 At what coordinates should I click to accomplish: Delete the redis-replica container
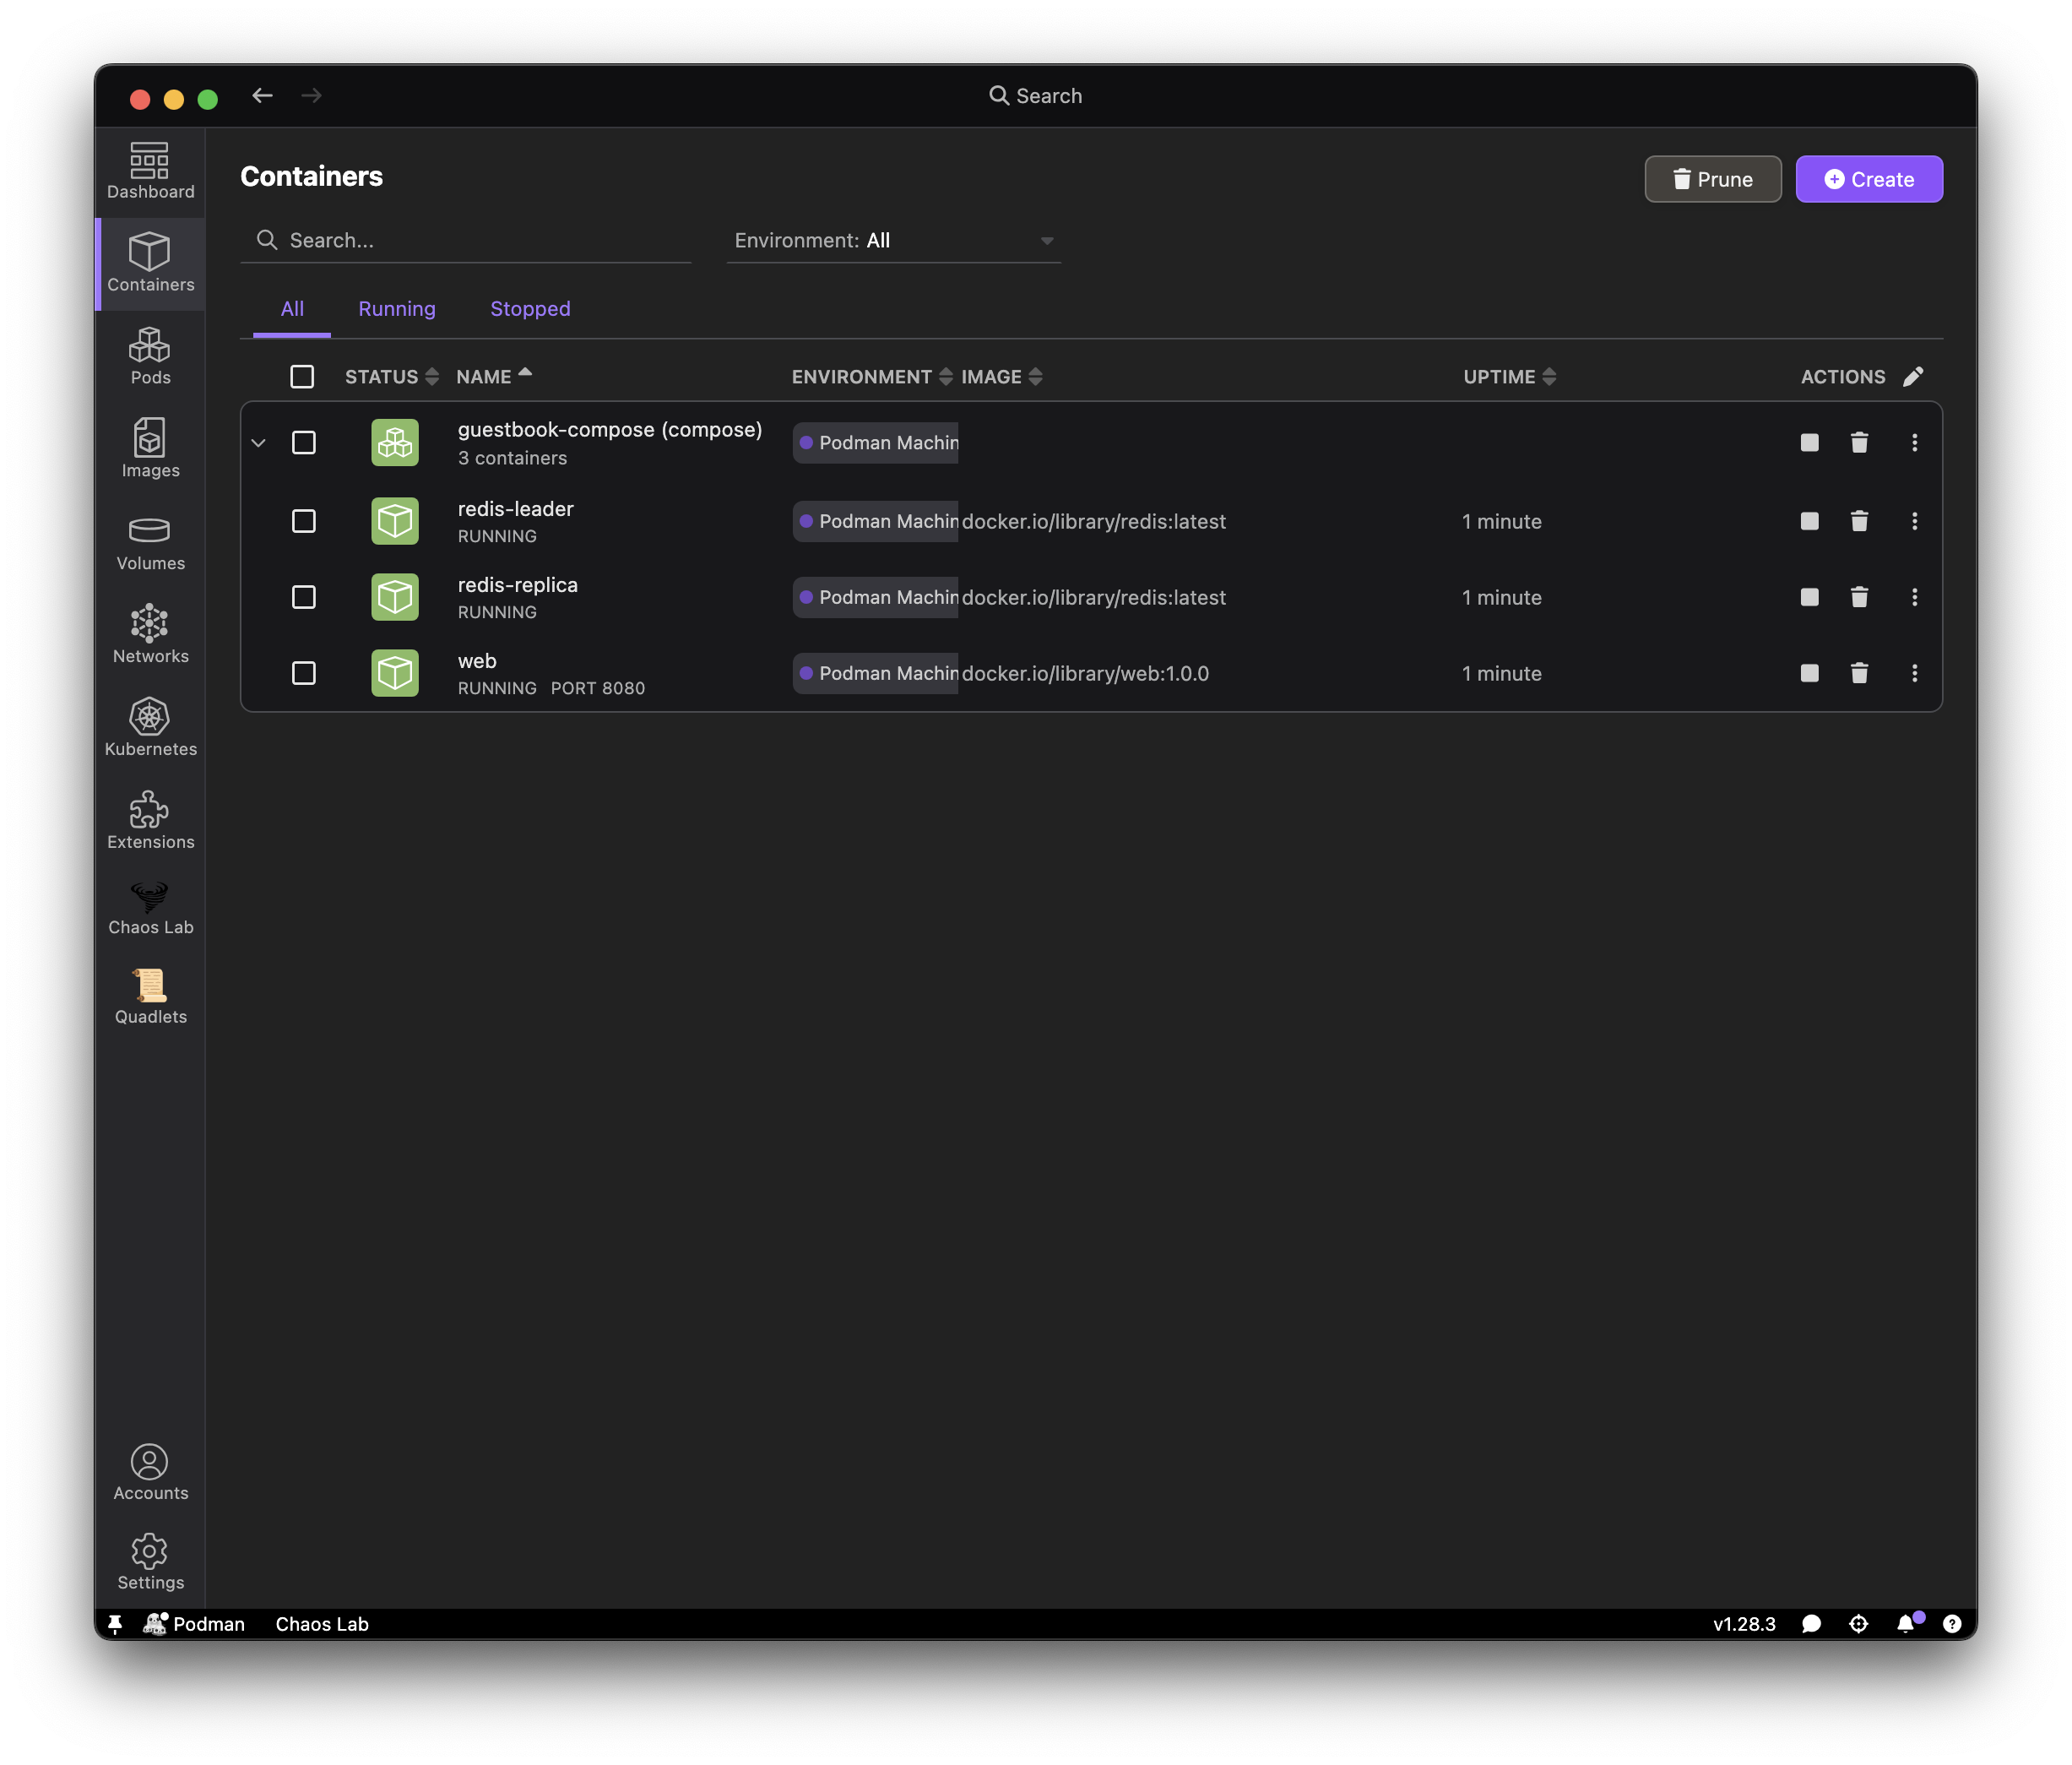(1859, 597)
